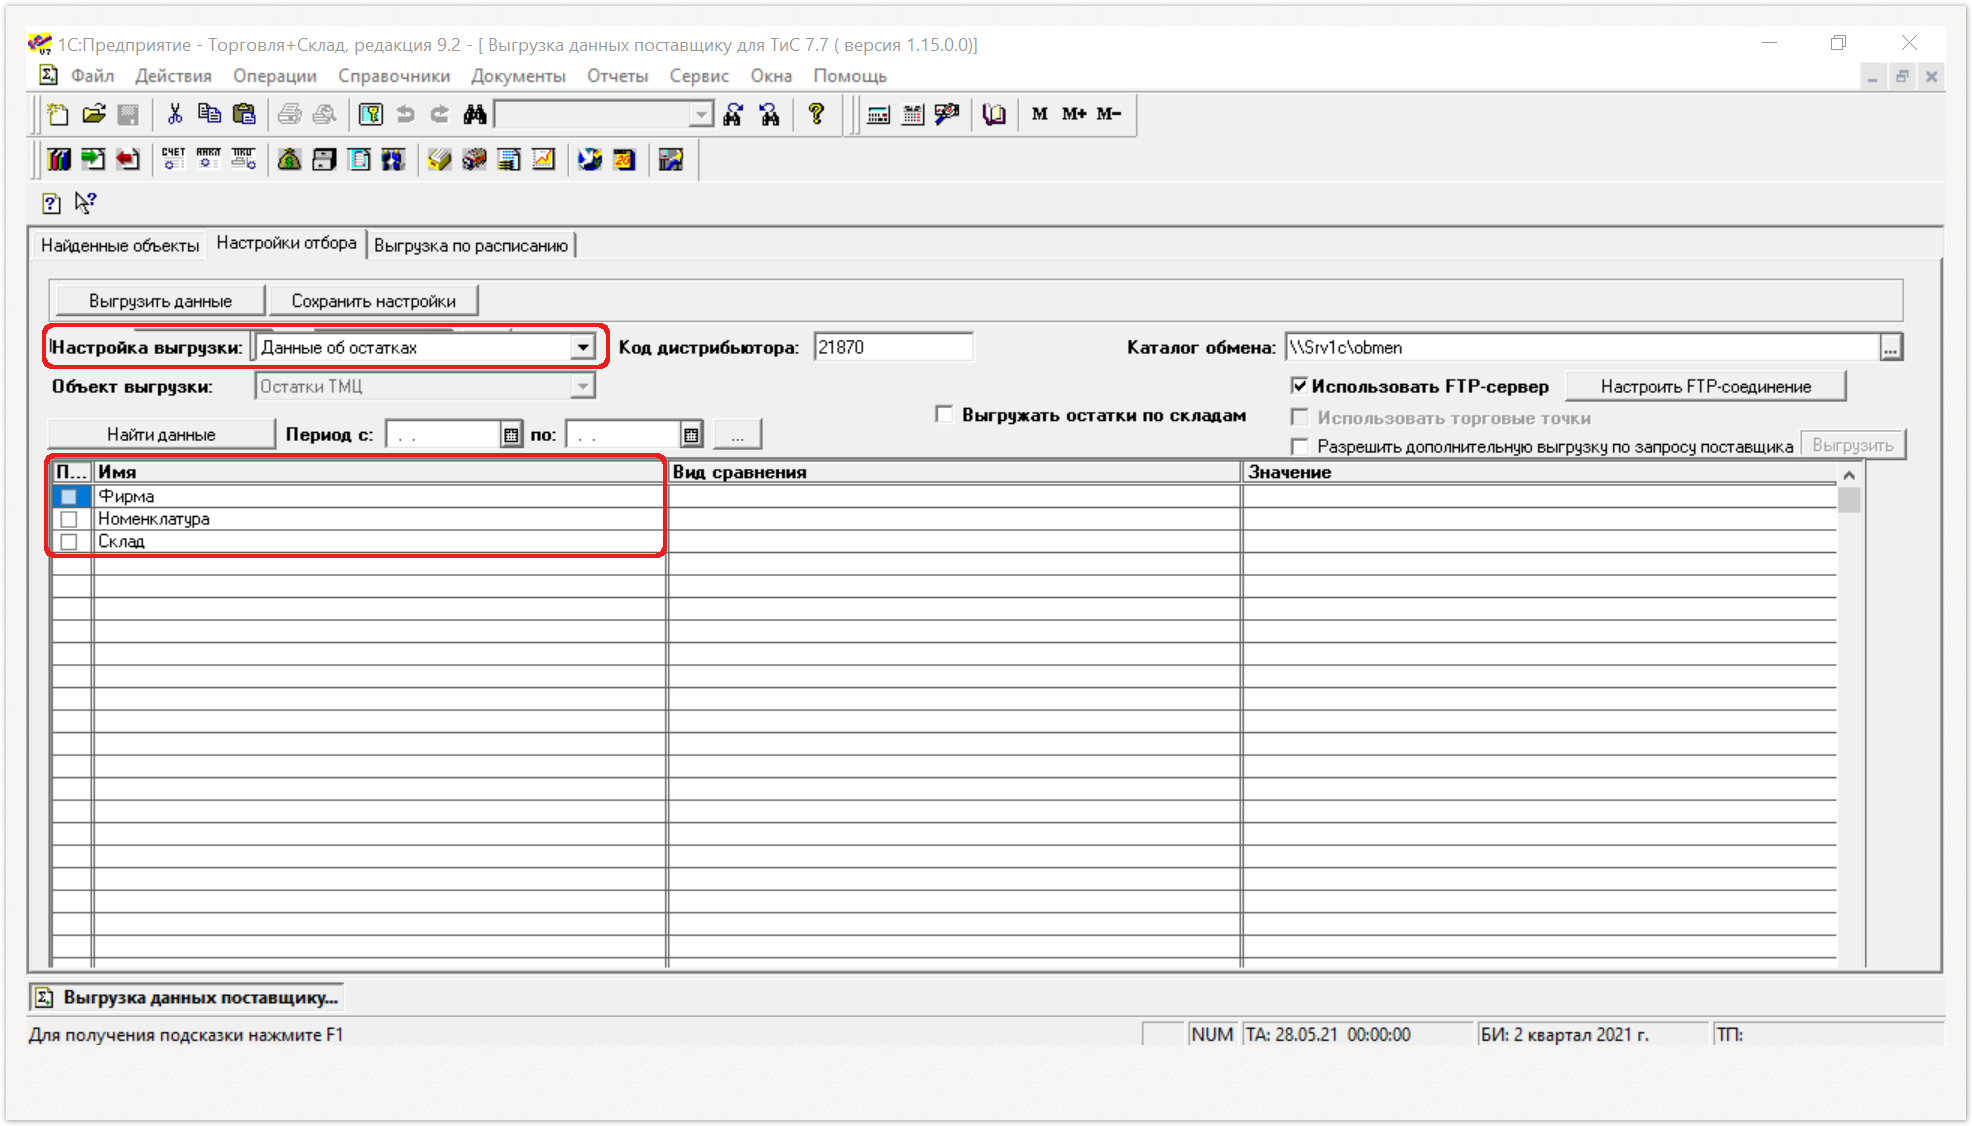Toggle the Склад row checkbox
This screenshot has width=1972, height=1126.
[69, 542]
